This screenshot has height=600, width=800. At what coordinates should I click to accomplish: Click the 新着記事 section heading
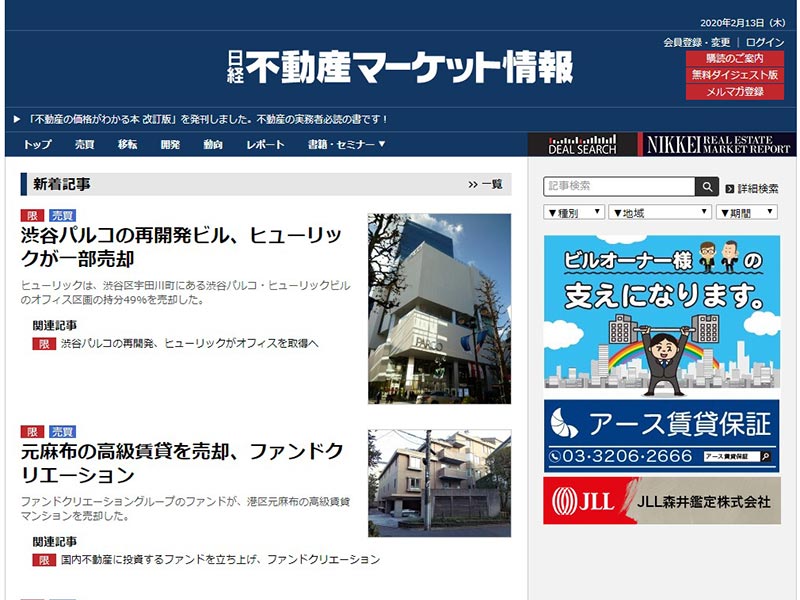click(62, 184)
